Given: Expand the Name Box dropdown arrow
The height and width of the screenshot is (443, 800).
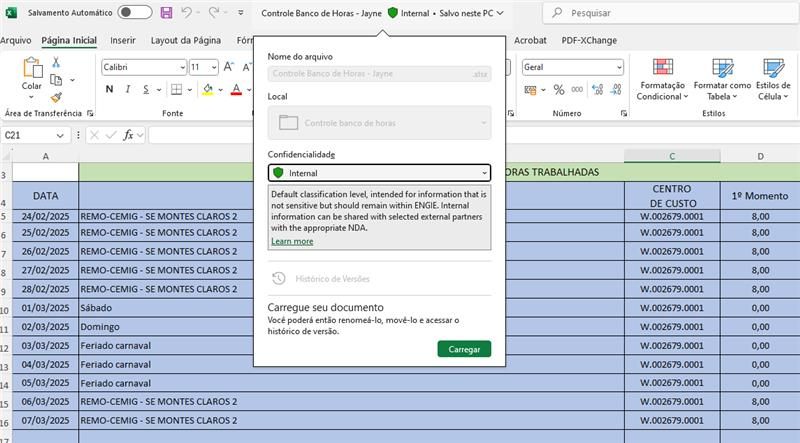Looking at the screenshot, I should point(60,135).
